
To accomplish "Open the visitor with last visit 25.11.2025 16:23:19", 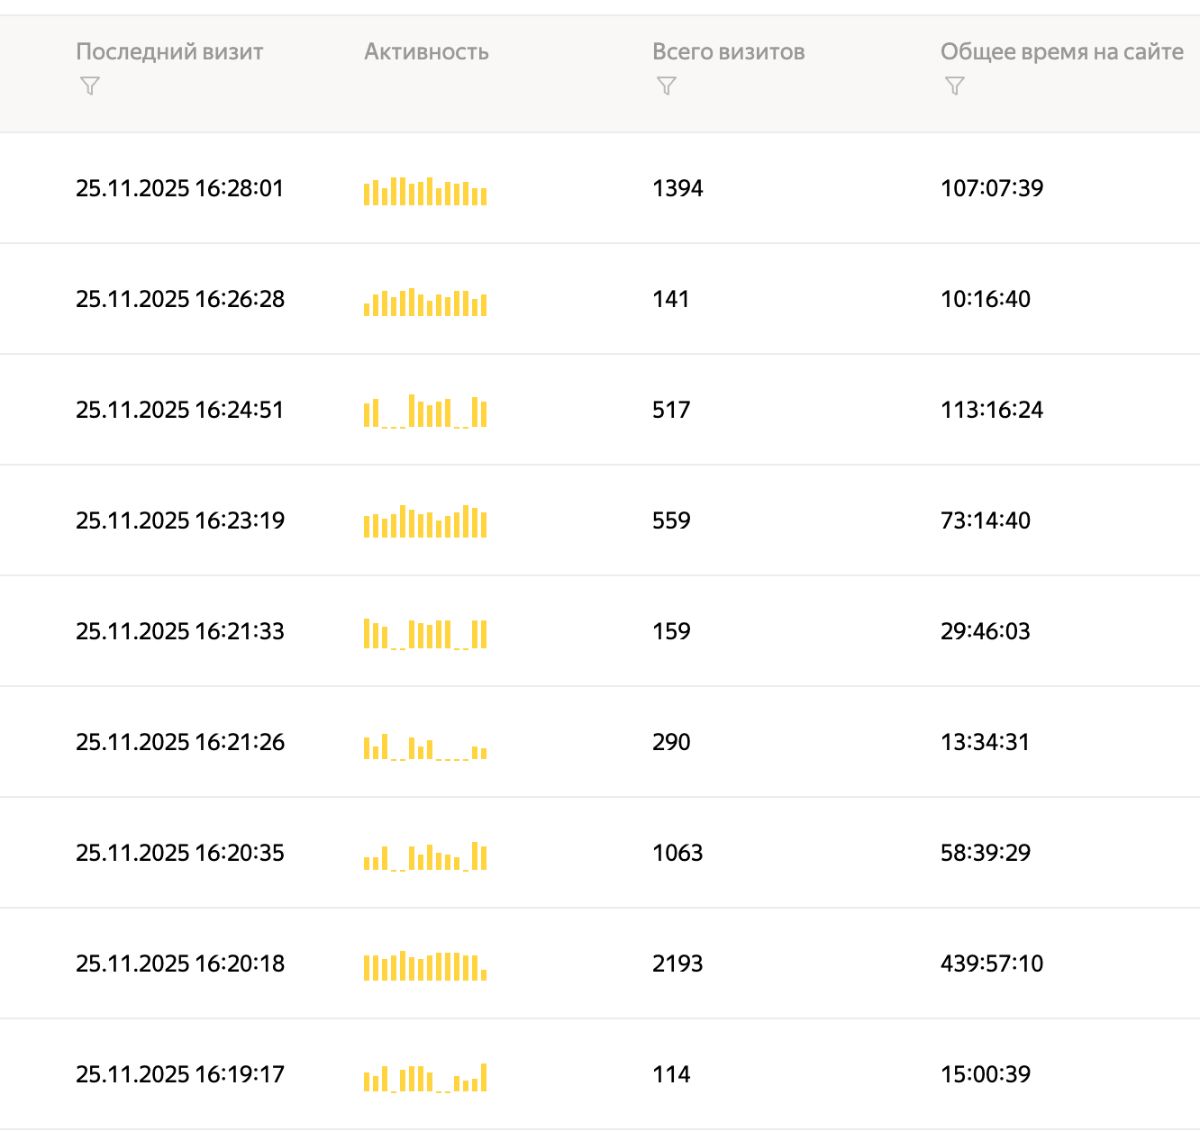I will pyautogui.click(x=180, y=520).
